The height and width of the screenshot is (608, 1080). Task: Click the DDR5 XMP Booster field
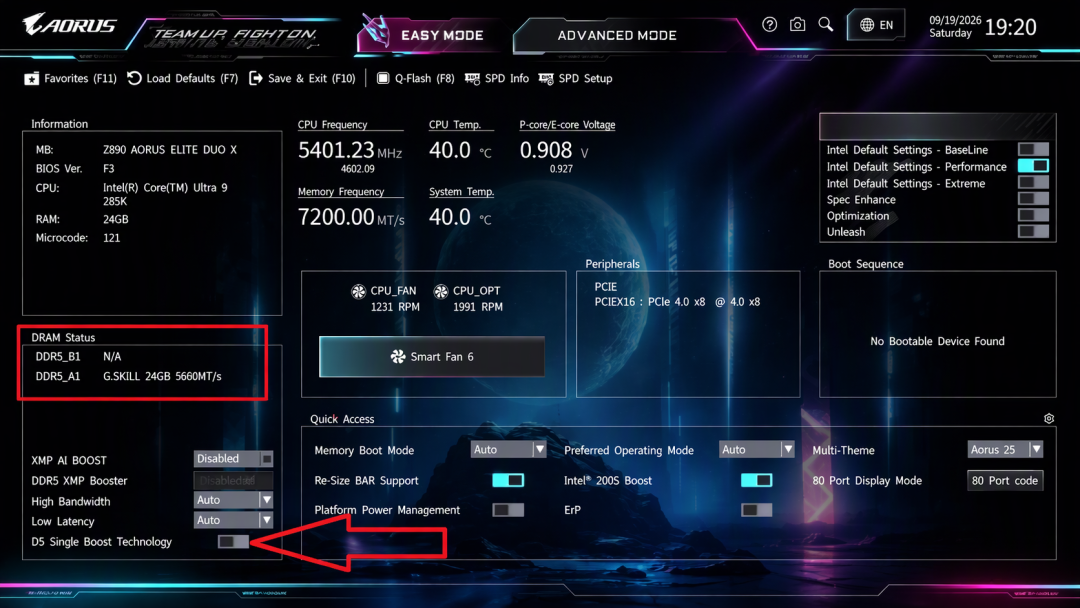pos(233,480)
